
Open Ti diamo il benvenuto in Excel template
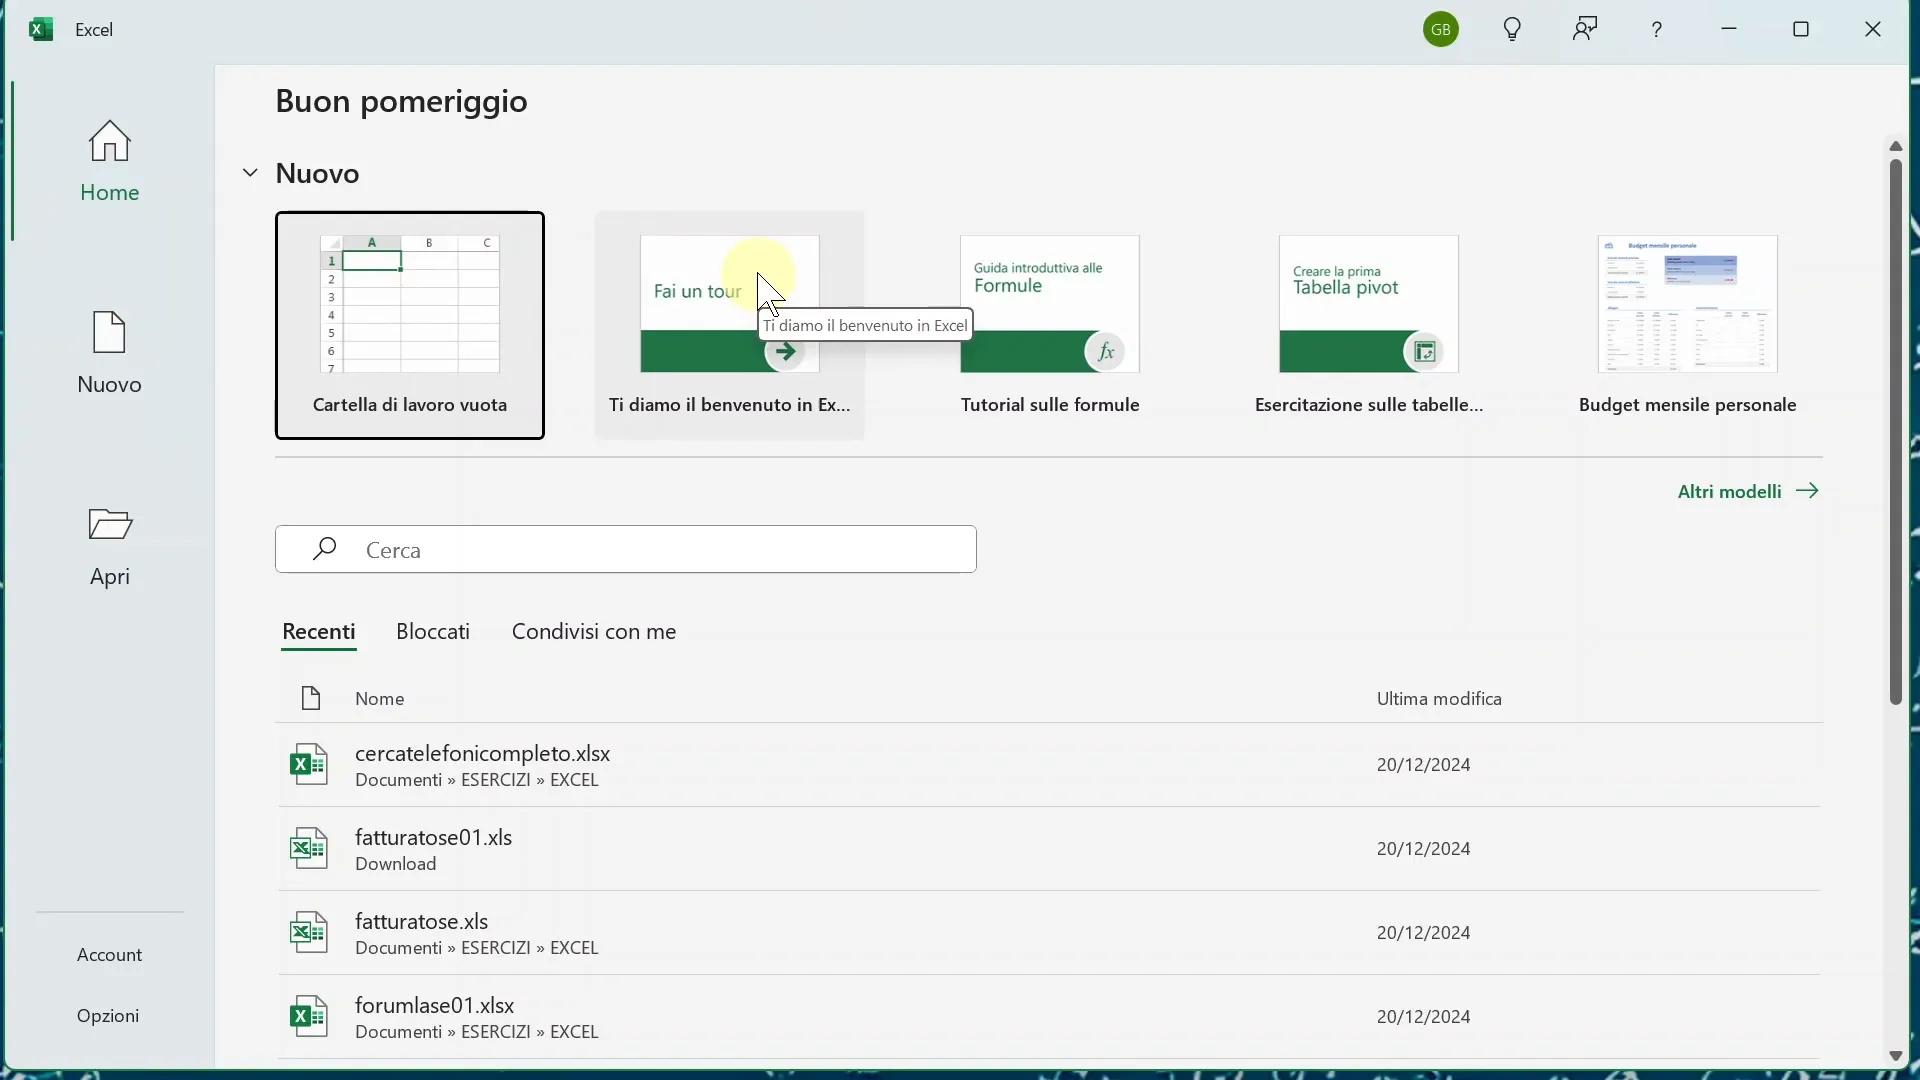730,326
